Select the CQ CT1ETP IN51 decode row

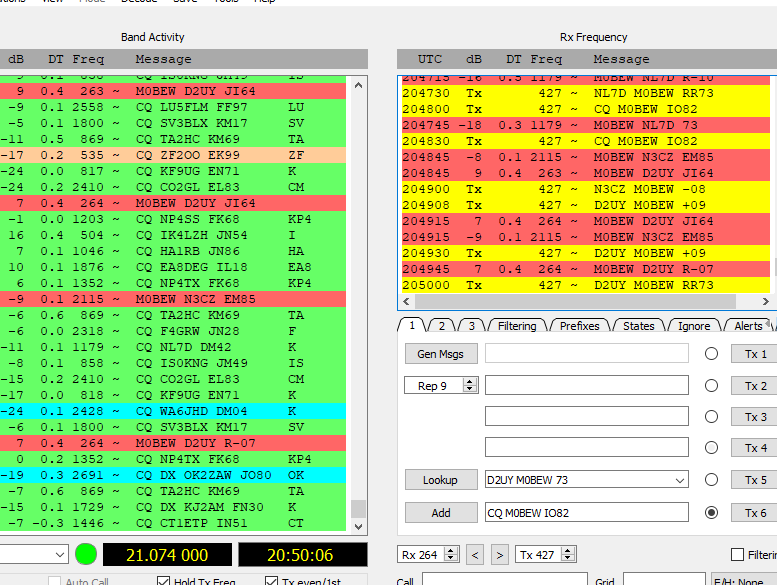(x=173, y=523)
